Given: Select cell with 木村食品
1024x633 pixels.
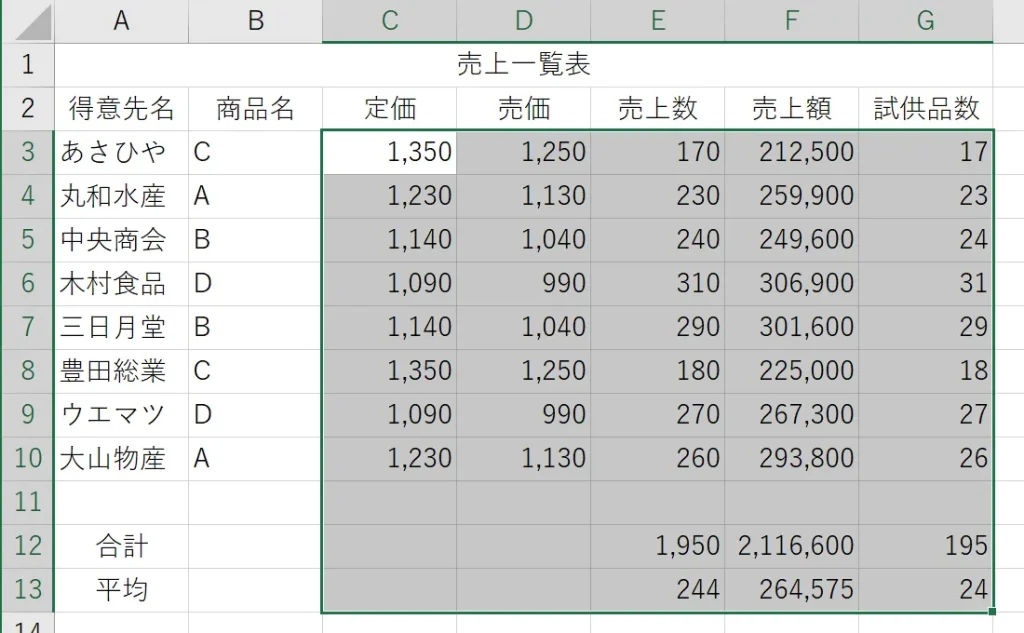Looking at the screenshot, I should coord(121,284).
